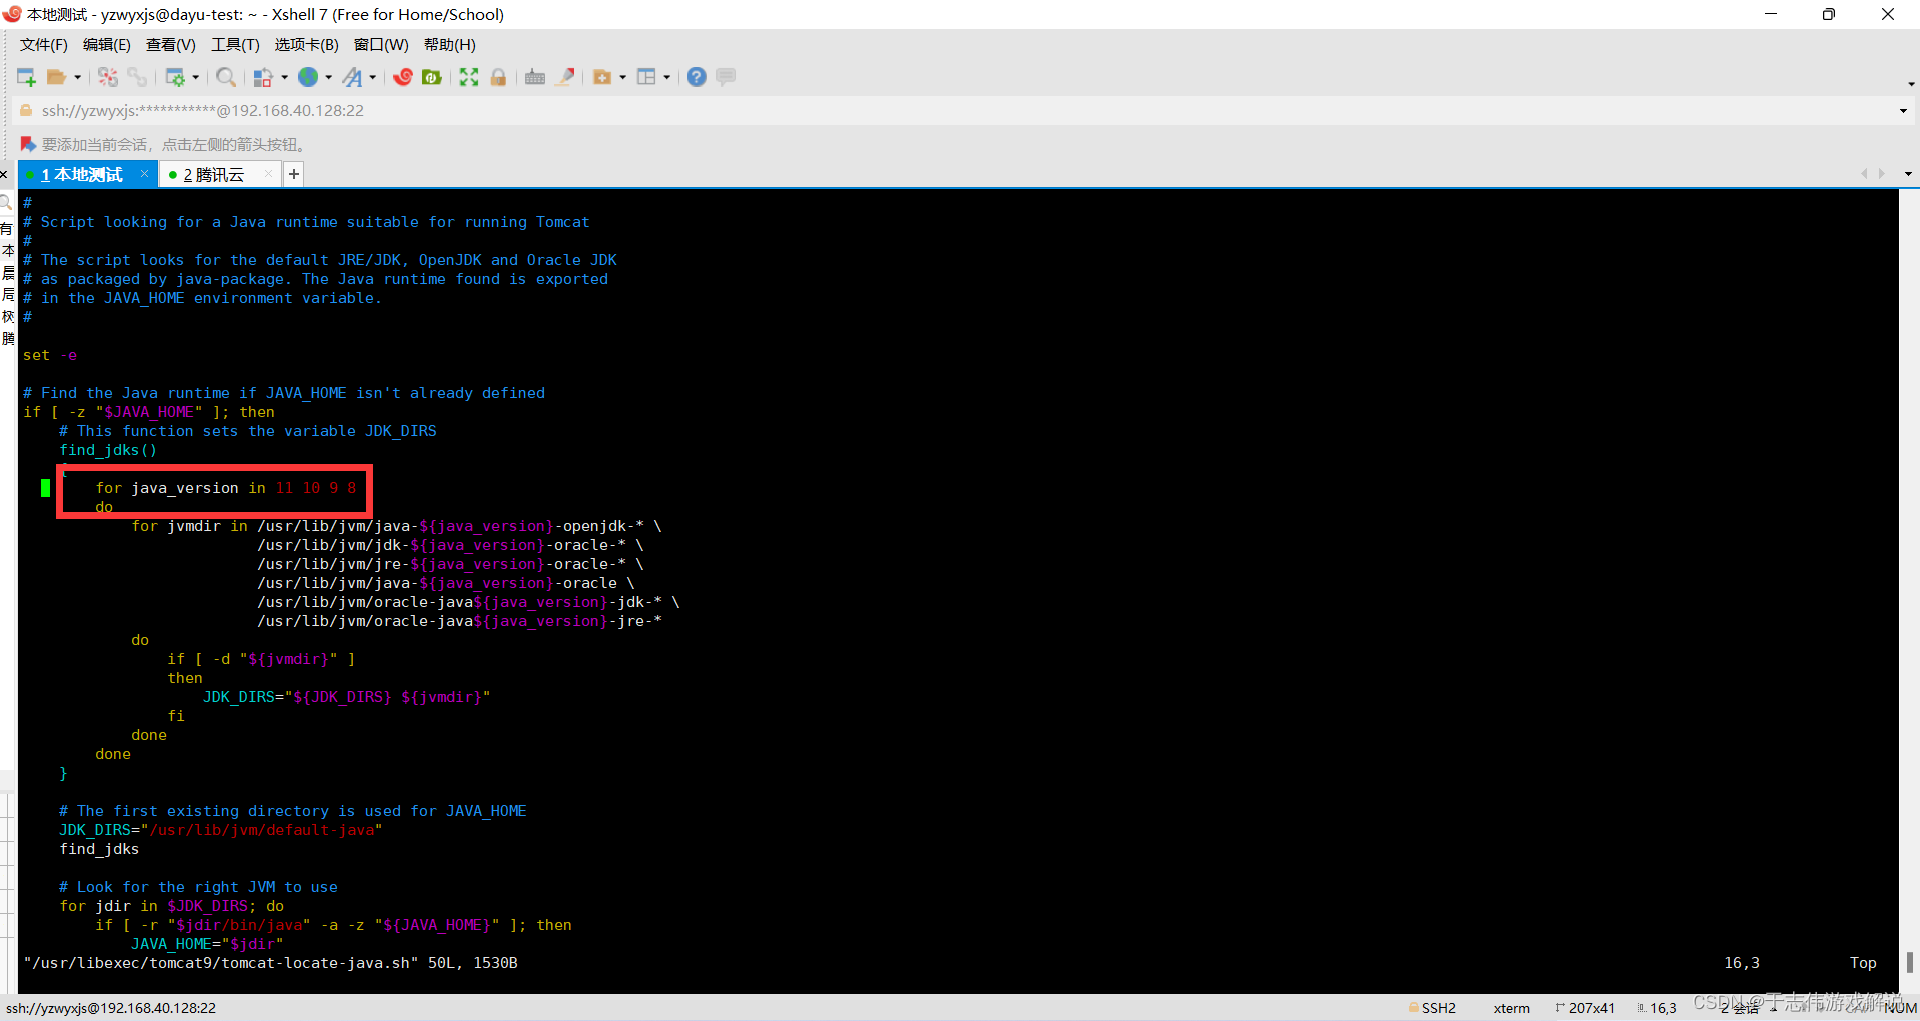Click the lock screen padlock icon
The image size is (1920, 1021).
(498, 77)
